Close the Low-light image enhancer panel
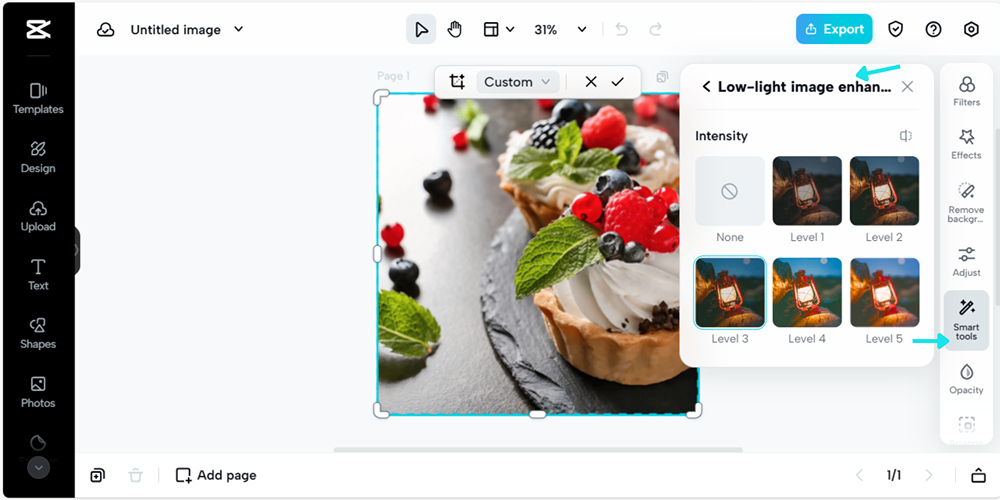 tap(907, 87)
